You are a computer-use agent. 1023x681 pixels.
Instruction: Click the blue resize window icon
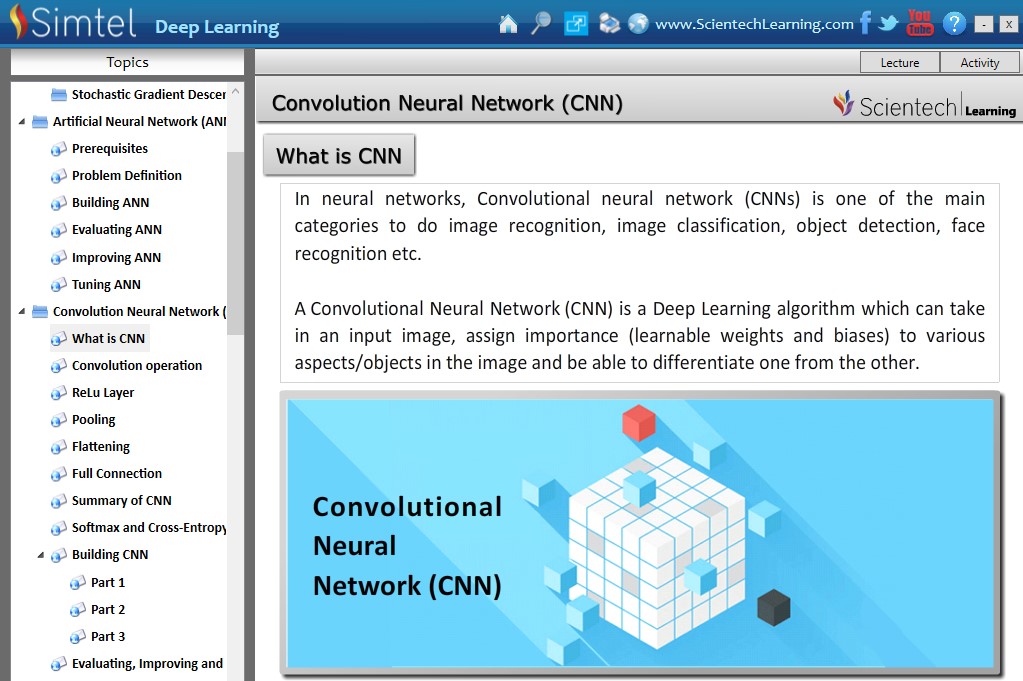tap(575, 24)
